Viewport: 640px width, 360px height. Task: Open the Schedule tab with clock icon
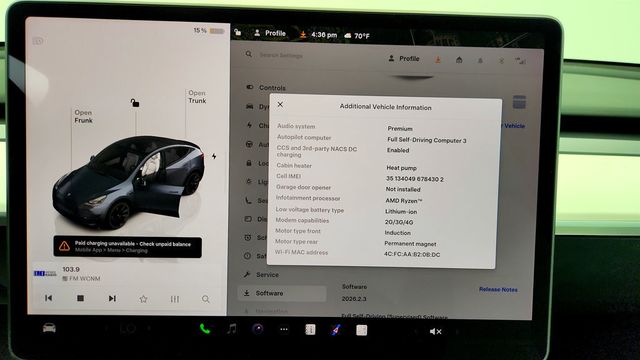(255, 238)
